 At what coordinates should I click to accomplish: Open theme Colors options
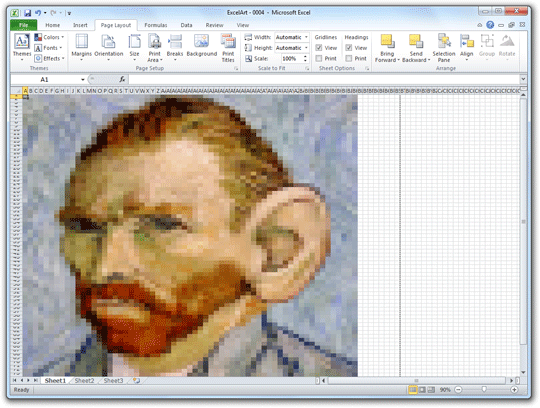click(49, 37)
